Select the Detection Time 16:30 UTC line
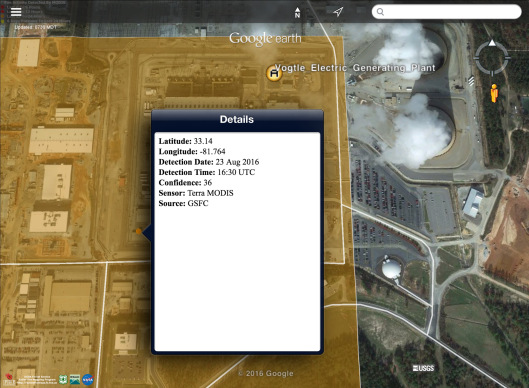Image resolution: width=529 pixels, height=388 pixels. click(207, 172)
